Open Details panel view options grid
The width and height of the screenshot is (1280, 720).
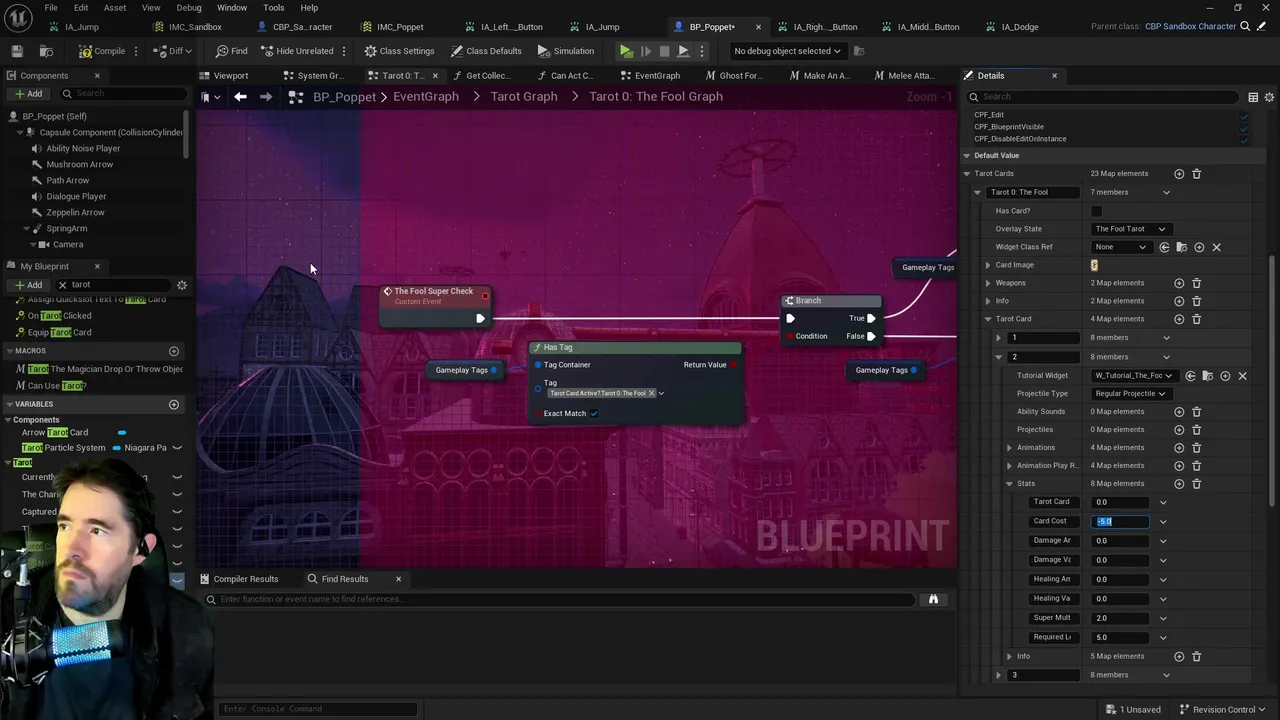tap(1253, 97)
